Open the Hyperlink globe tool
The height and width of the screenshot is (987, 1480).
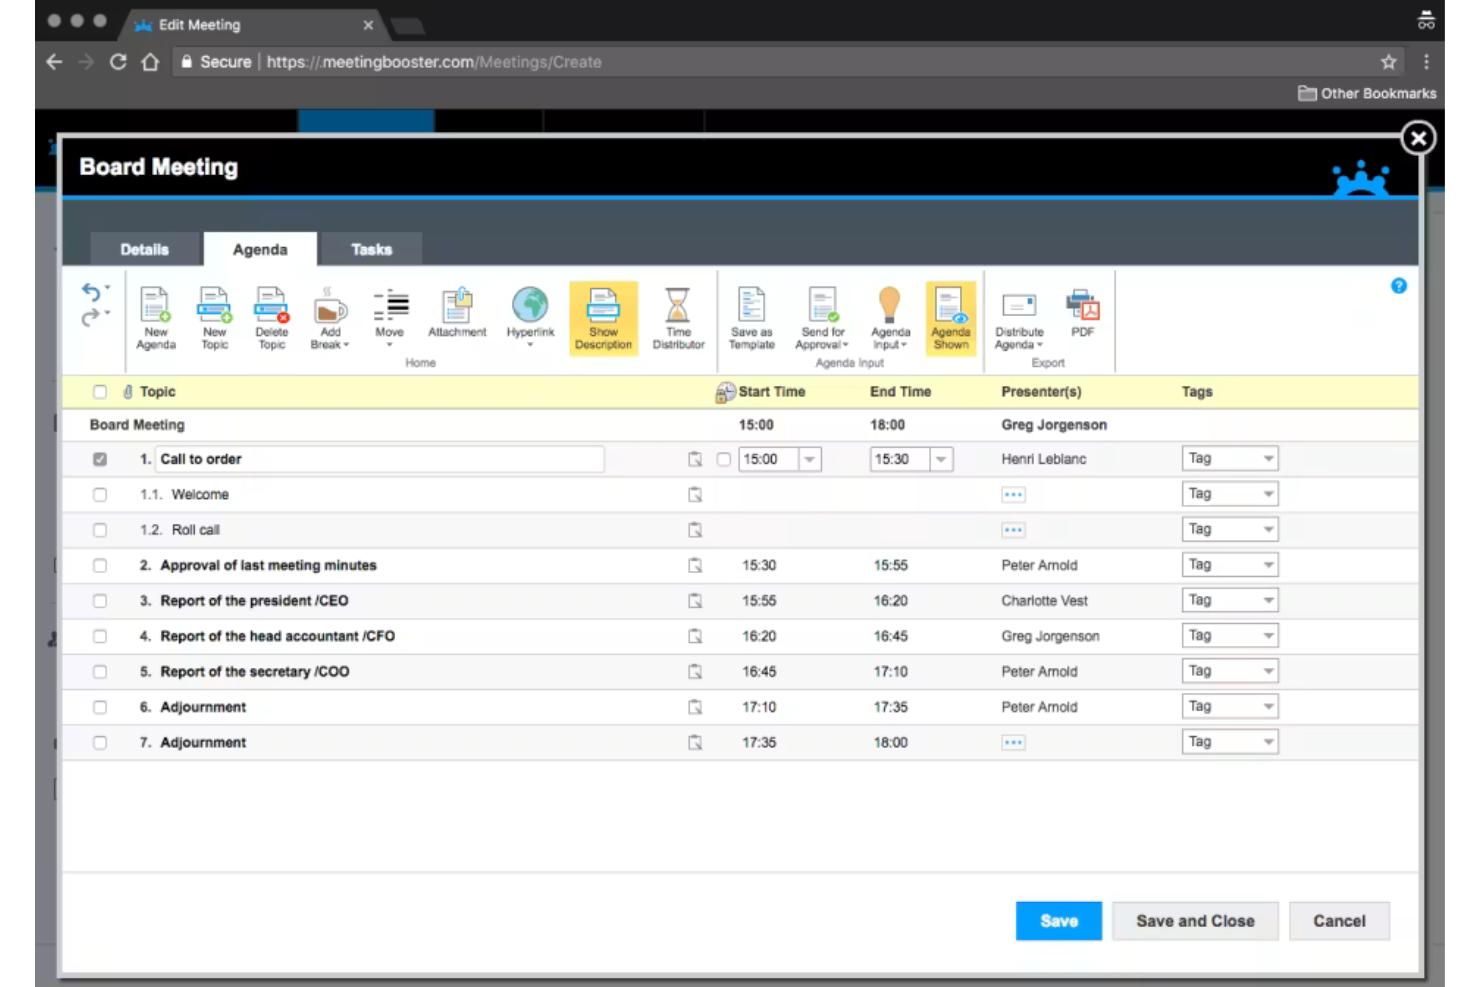[x=530, y=316]
